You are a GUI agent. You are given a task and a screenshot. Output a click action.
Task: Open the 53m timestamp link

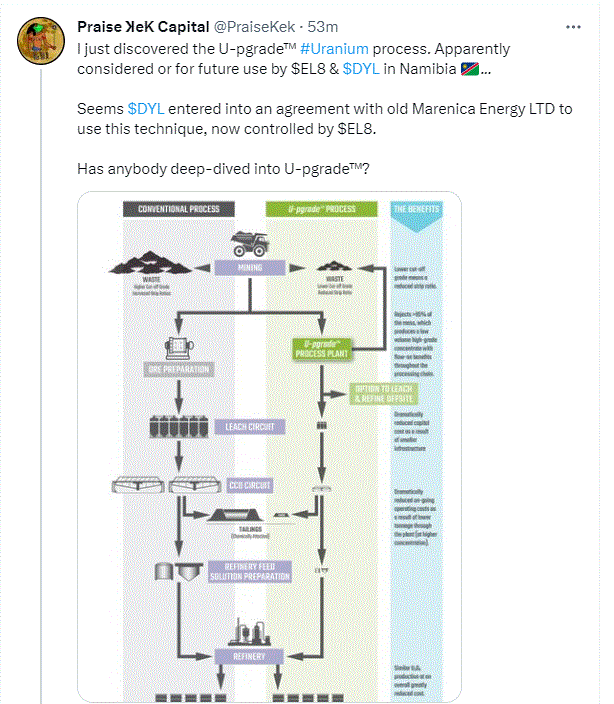322,27
